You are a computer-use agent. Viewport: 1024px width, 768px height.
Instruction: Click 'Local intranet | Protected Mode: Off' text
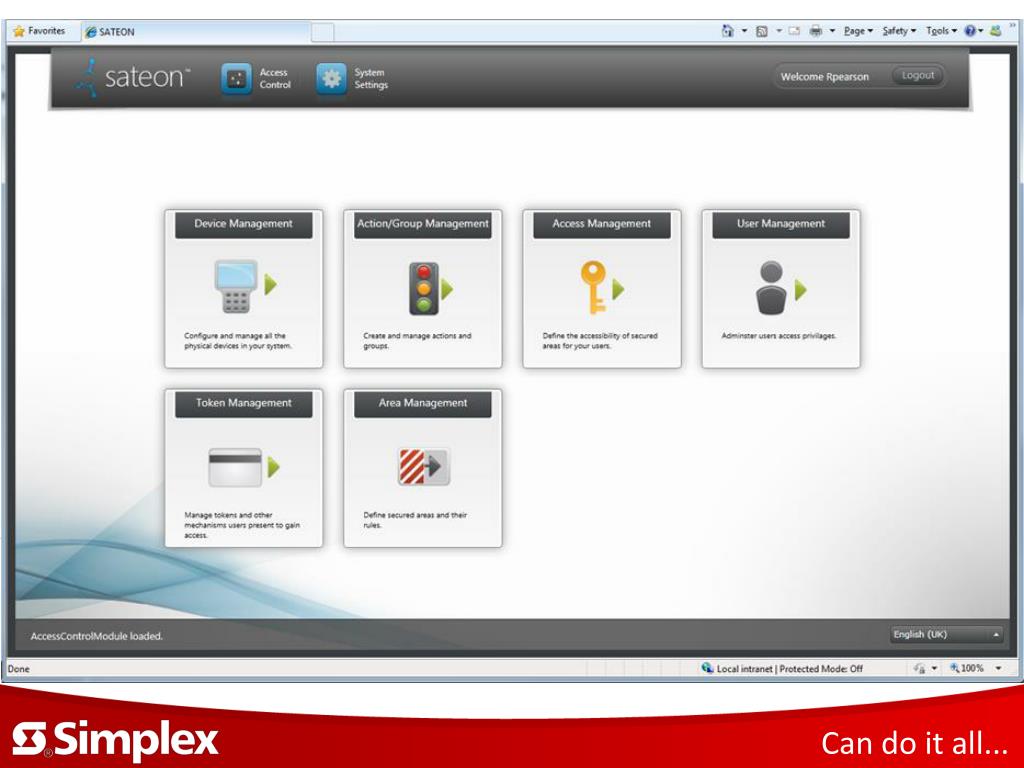pyautogui.click(x=790, y=669)
